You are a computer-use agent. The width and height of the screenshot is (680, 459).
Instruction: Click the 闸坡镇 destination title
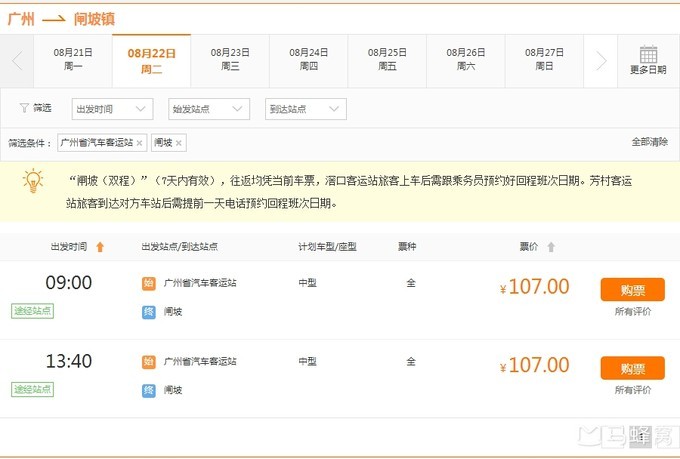pos(94,19)
